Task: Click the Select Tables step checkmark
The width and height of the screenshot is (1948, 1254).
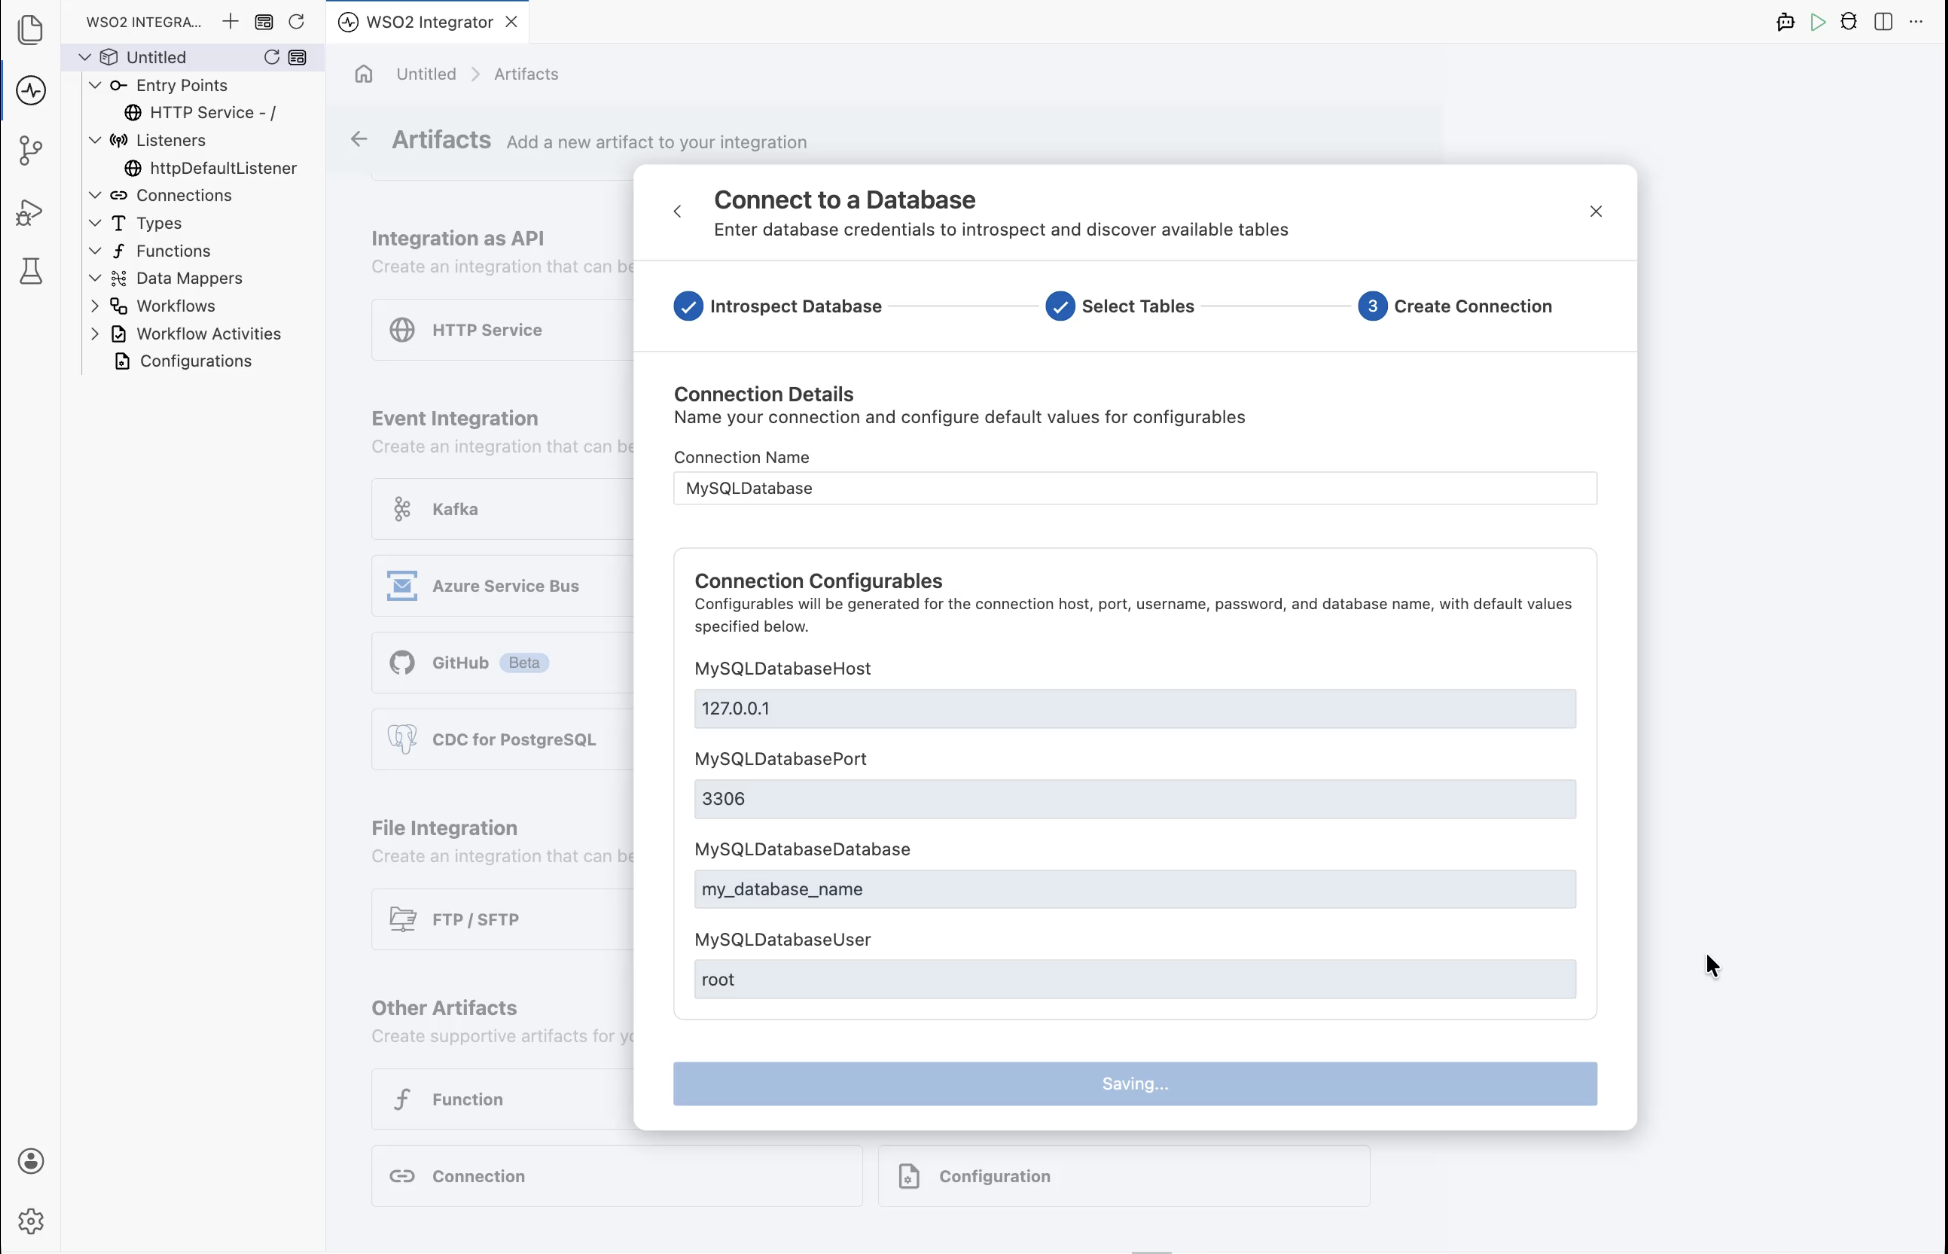Action: point(1060,306)
